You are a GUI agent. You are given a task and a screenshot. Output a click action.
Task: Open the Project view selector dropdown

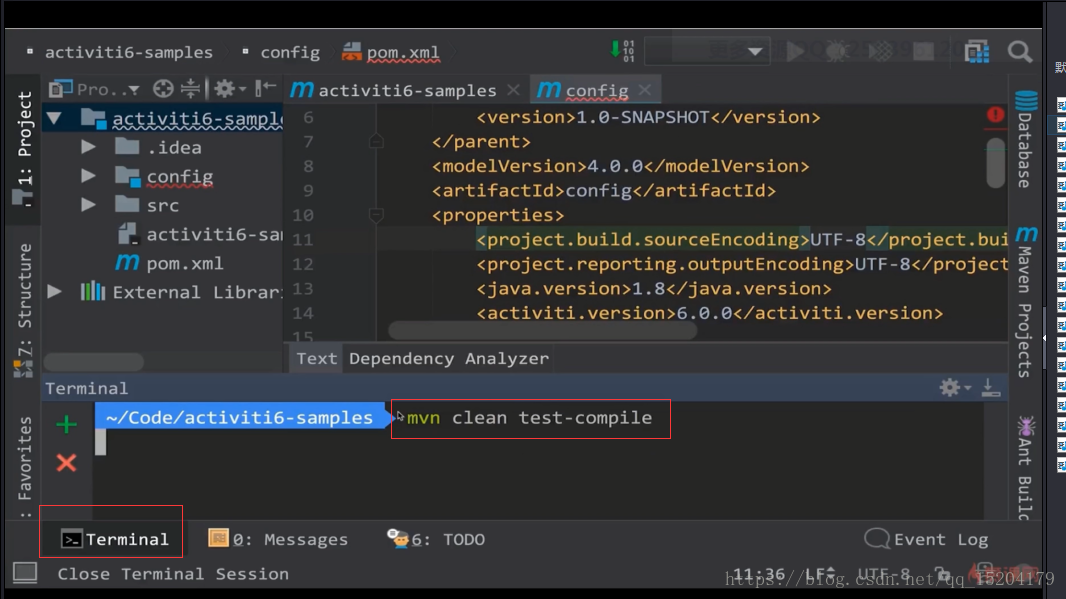click(x=94, y=89)
